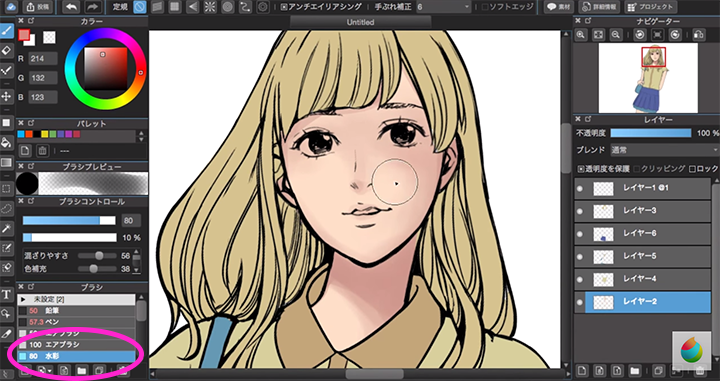Select the Magic Wand tool
This screenshot has width=720, height=381.
[6, 229]
